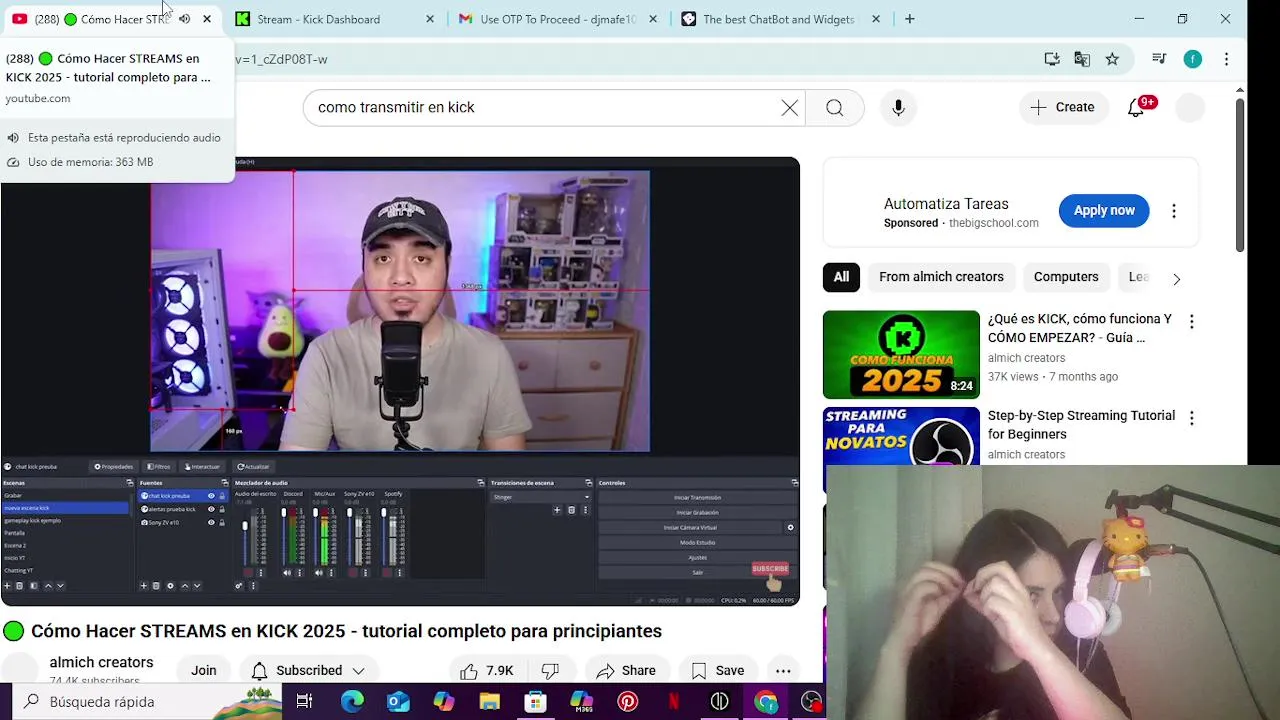Image resolution: width=1280 pixels, height=720 pixels.
Task: Start voice search with microphone
Action: 898,107
